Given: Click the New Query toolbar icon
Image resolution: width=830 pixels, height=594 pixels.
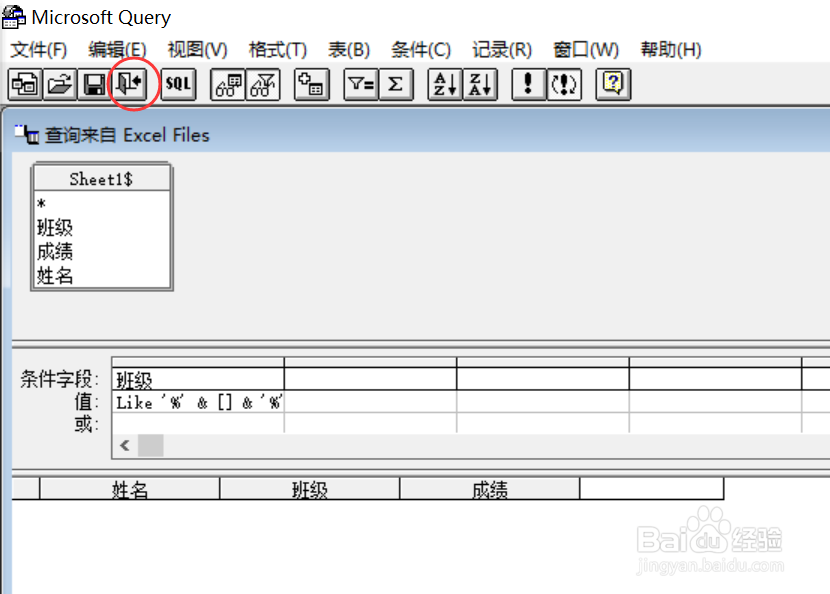Looking at the screenshot, I should [x=25, y=84].
